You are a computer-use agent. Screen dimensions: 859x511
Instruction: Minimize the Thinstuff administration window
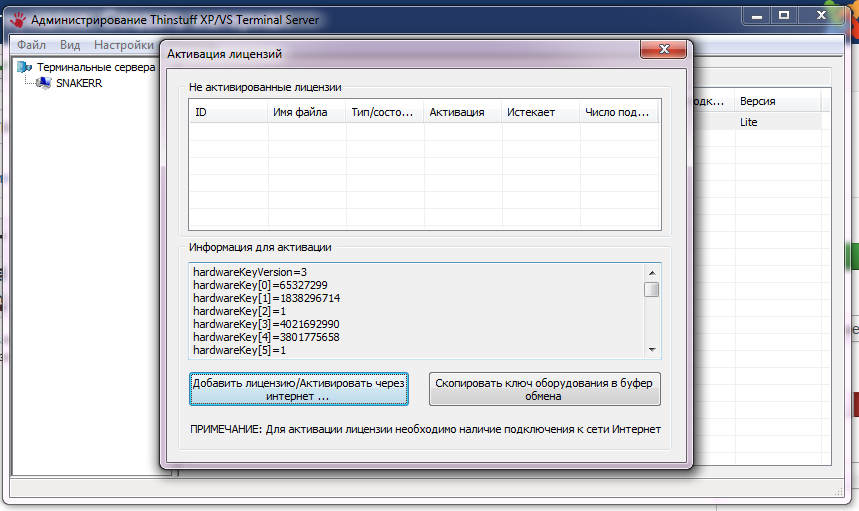pos(757,16)
